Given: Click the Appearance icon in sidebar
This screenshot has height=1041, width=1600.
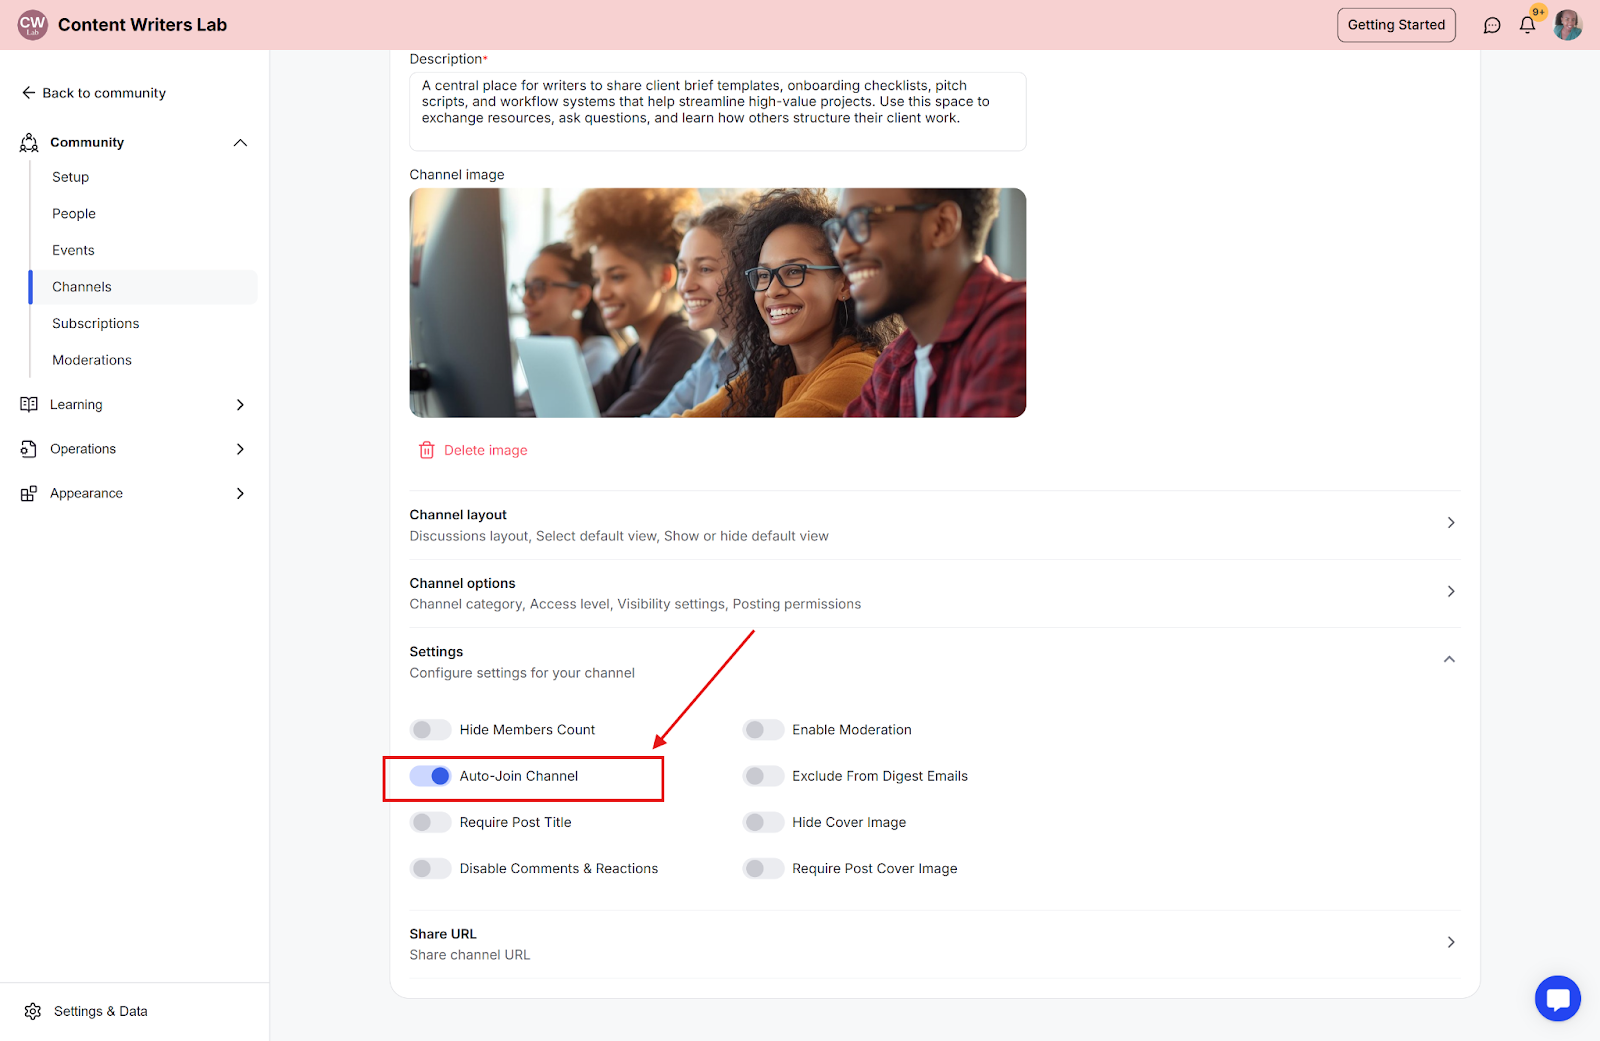Looking at the screenshot, I should pos(29,493).
